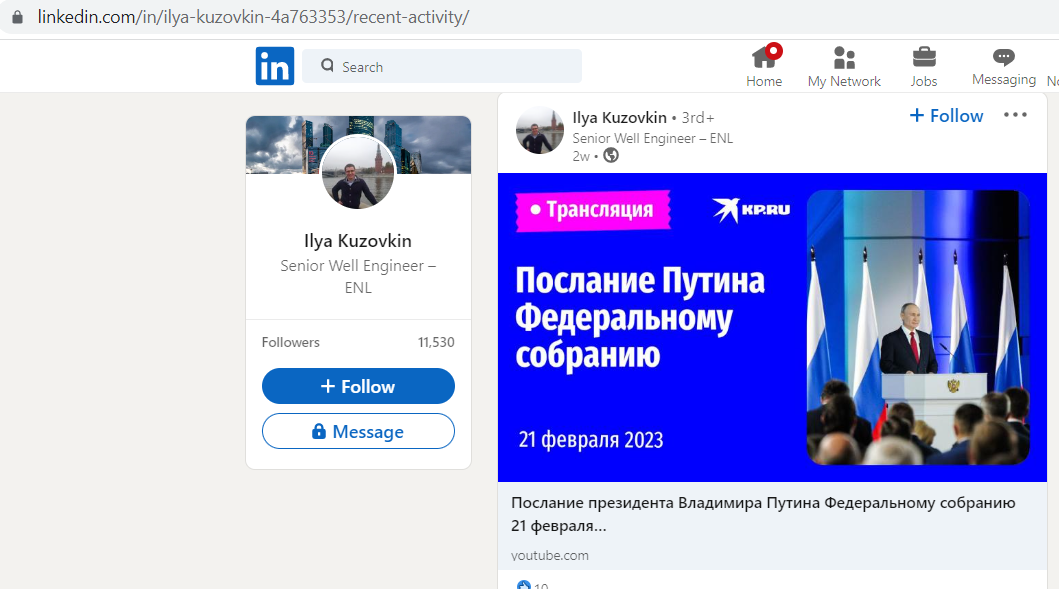Click the LinkedIn search input field
The image size is (1059, 589).
(442, 66)
